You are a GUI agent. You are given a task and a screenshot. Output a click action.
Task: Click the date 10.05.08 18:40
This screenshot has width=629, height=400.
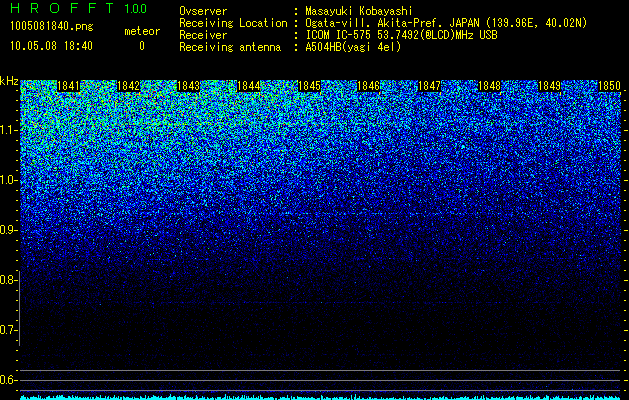pyautogui.click(x=51, y=46)
